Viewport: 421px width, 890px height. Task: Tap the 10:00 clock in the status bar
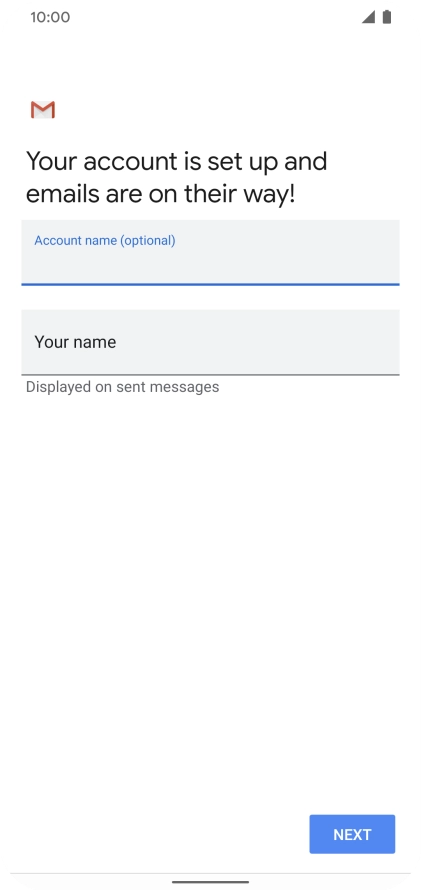pyautogui.click(x=50, y=17)
